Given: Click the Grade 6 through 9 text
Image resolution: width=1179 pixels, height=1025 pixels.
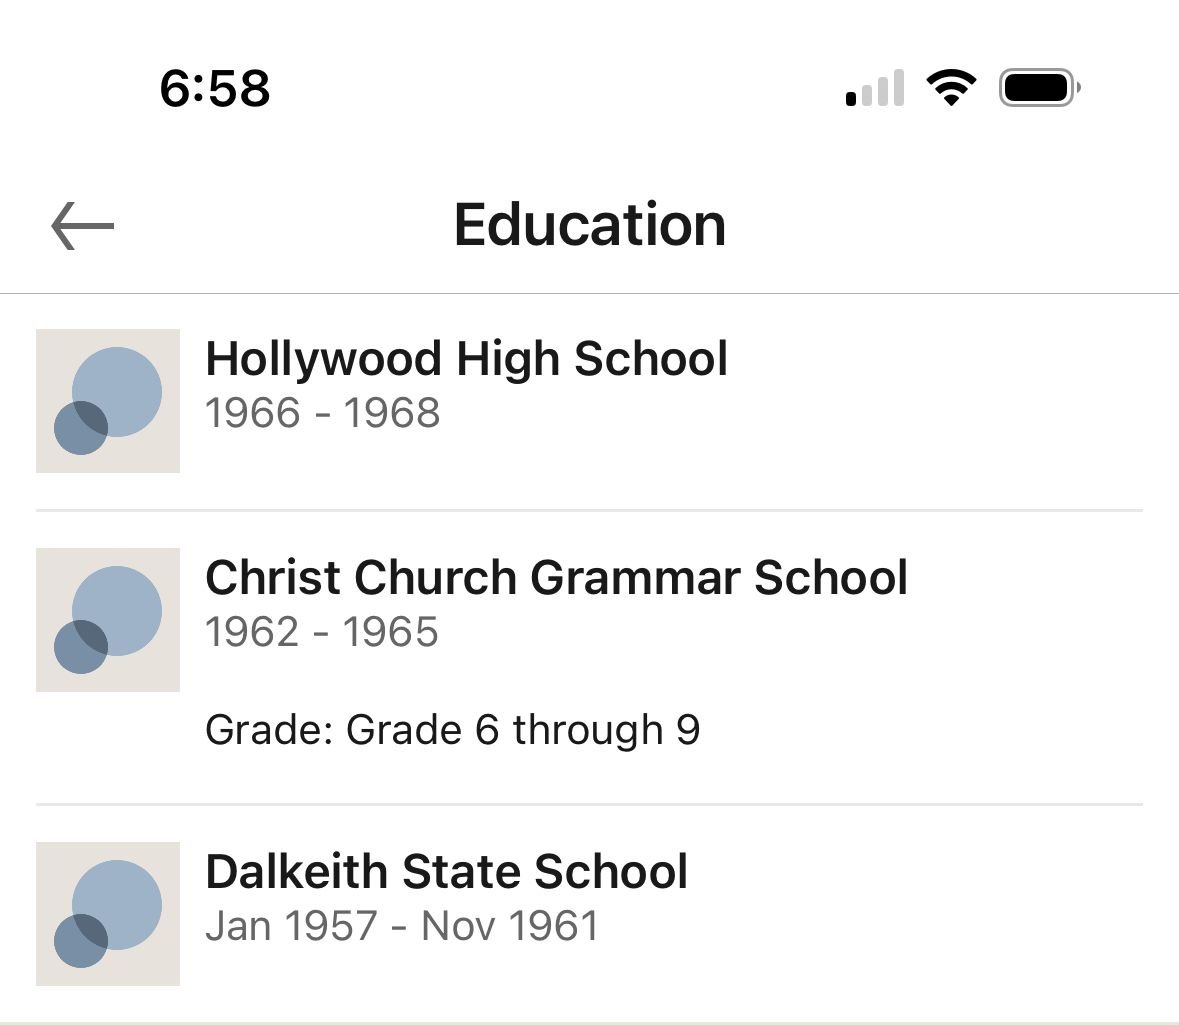Looking at the screenshot, I should tap(452, 730).
